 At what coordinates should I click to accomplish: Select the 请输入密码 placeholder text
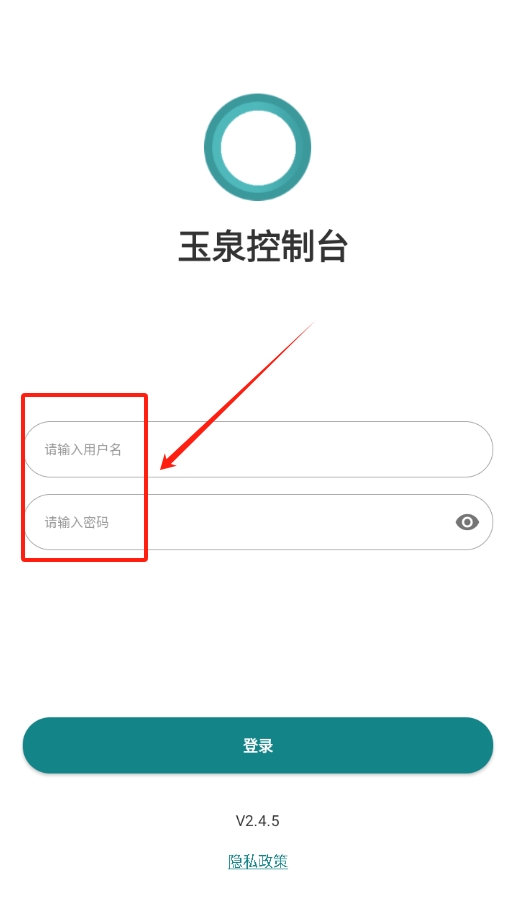click(x=77, y=522)
